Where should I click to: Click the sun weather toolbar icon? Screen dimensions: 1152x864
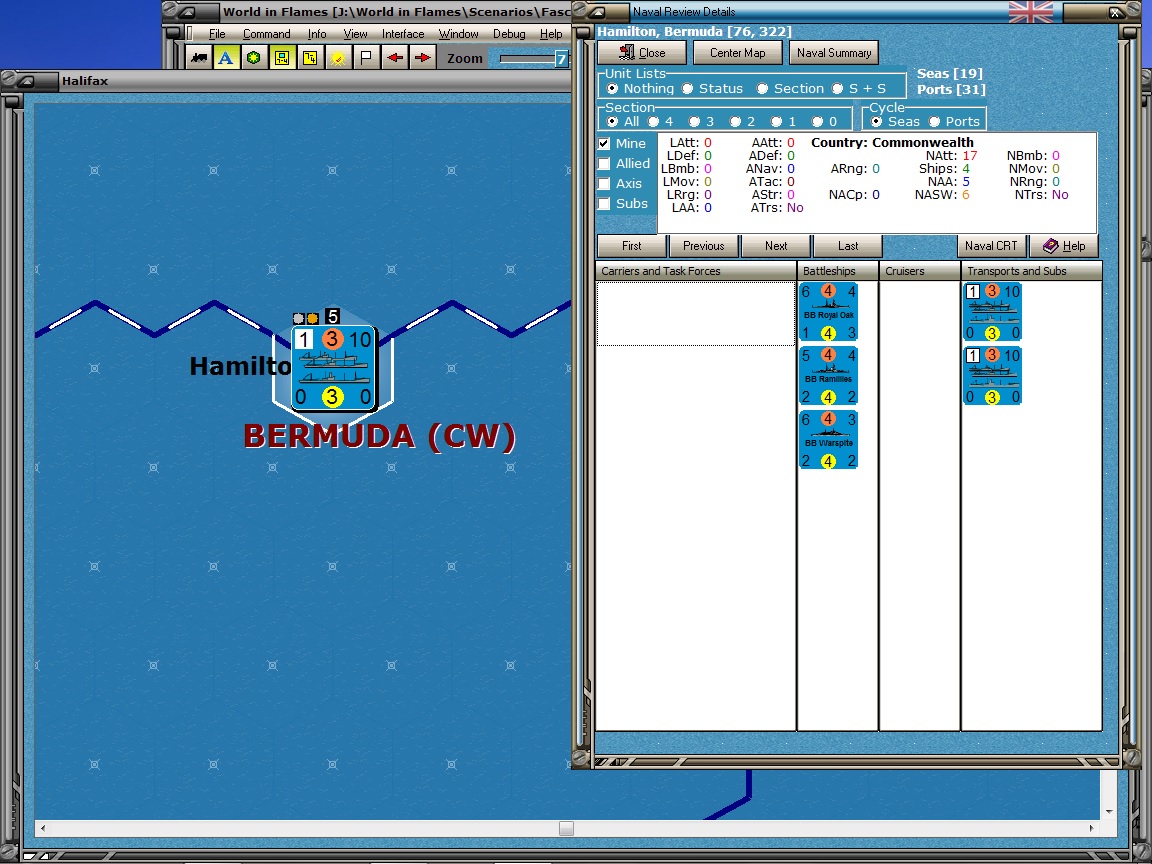click(x=338, y=57)
